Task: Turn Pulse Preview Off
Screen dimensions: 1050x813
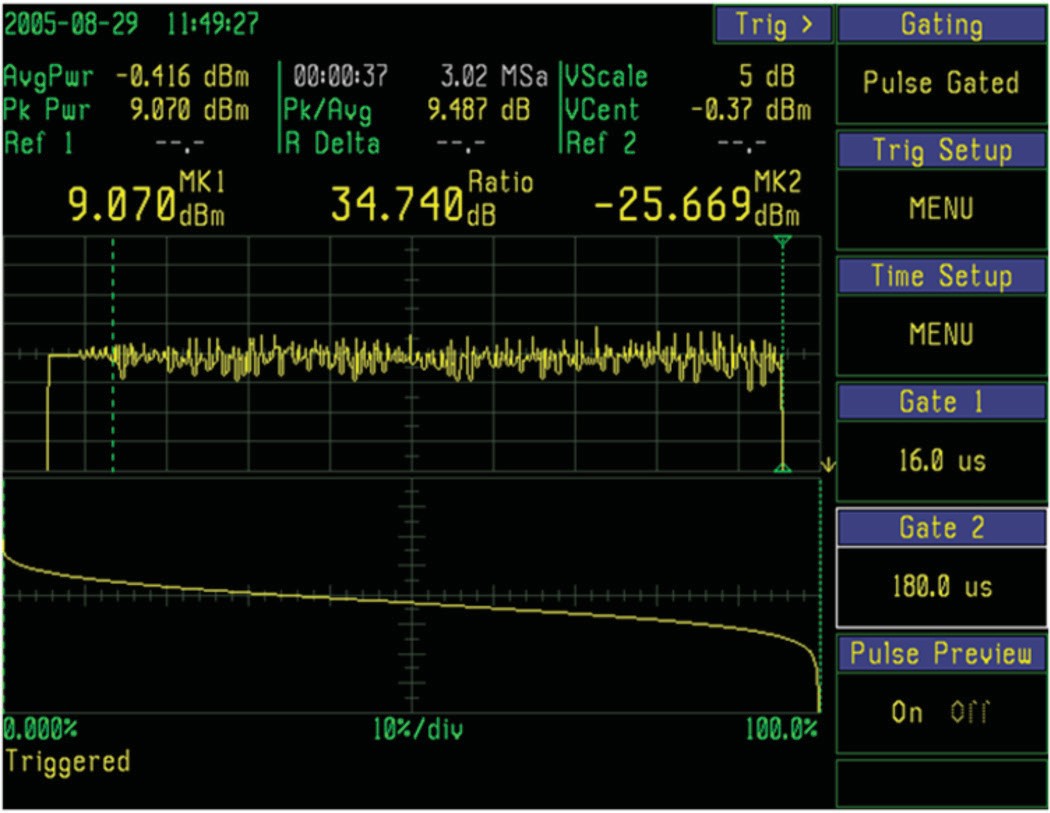Action: click(970, 712)
